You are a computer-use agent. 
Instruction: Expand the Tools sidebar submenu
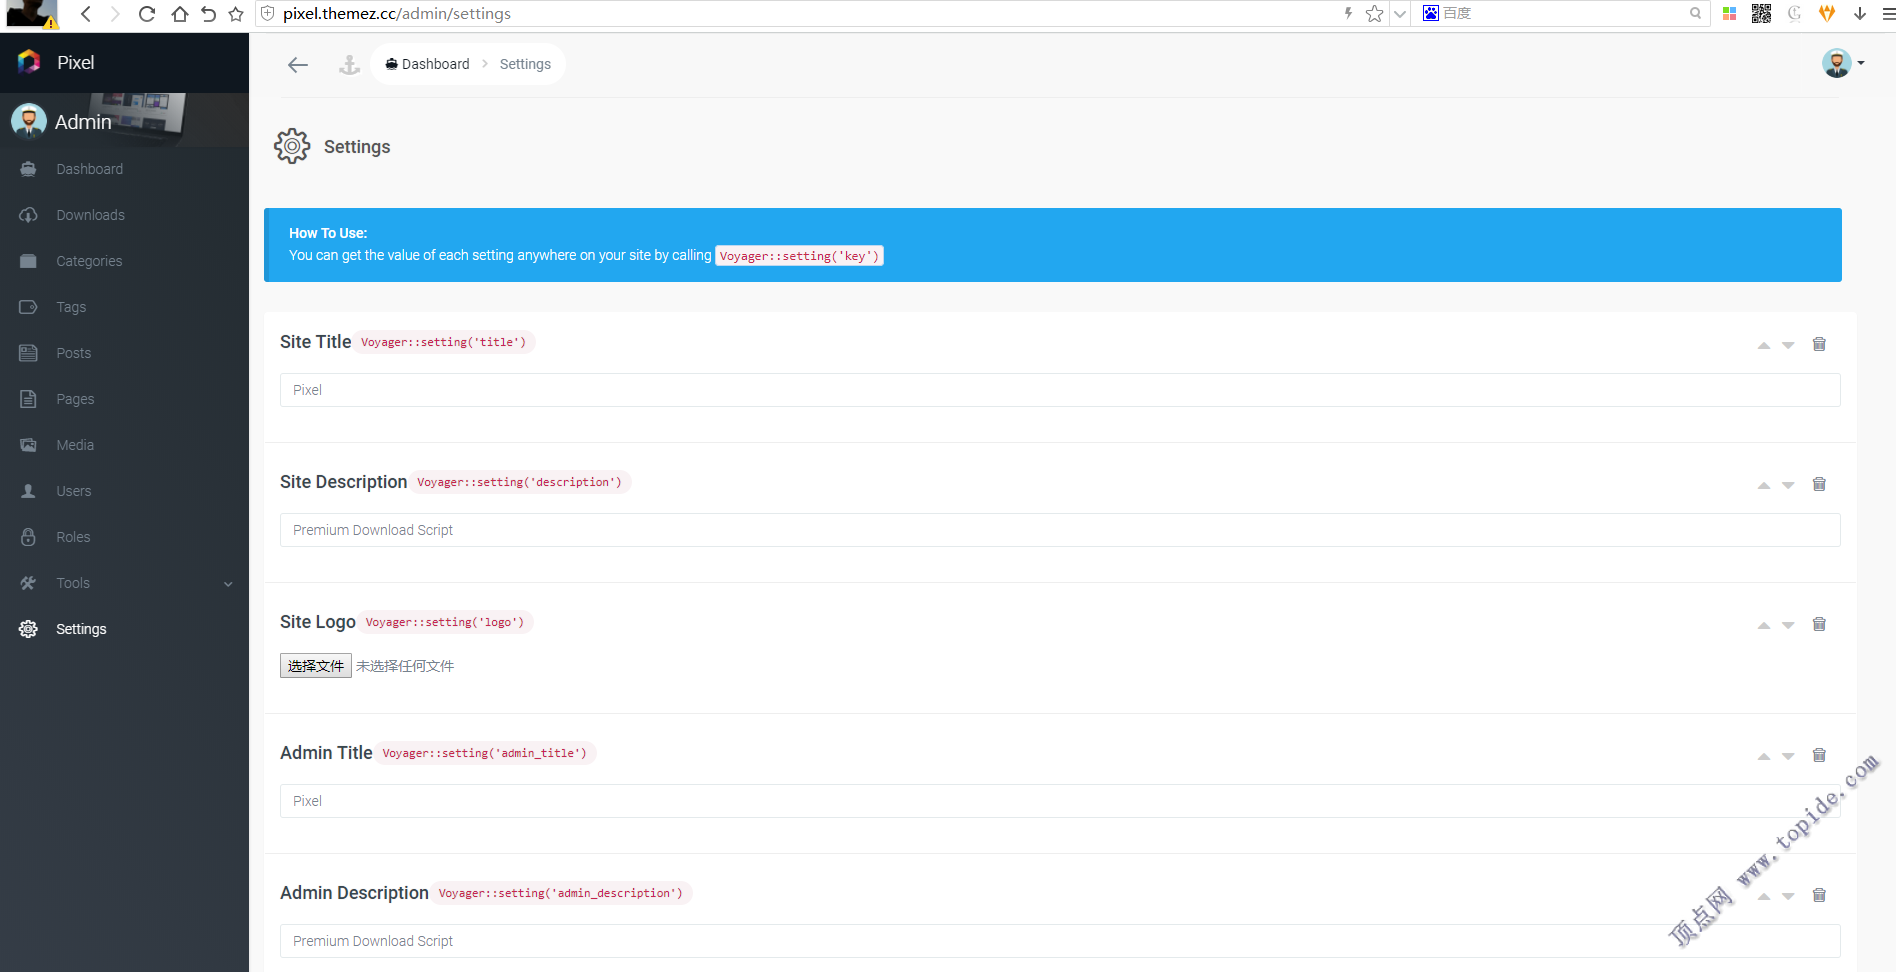[228, 584]
